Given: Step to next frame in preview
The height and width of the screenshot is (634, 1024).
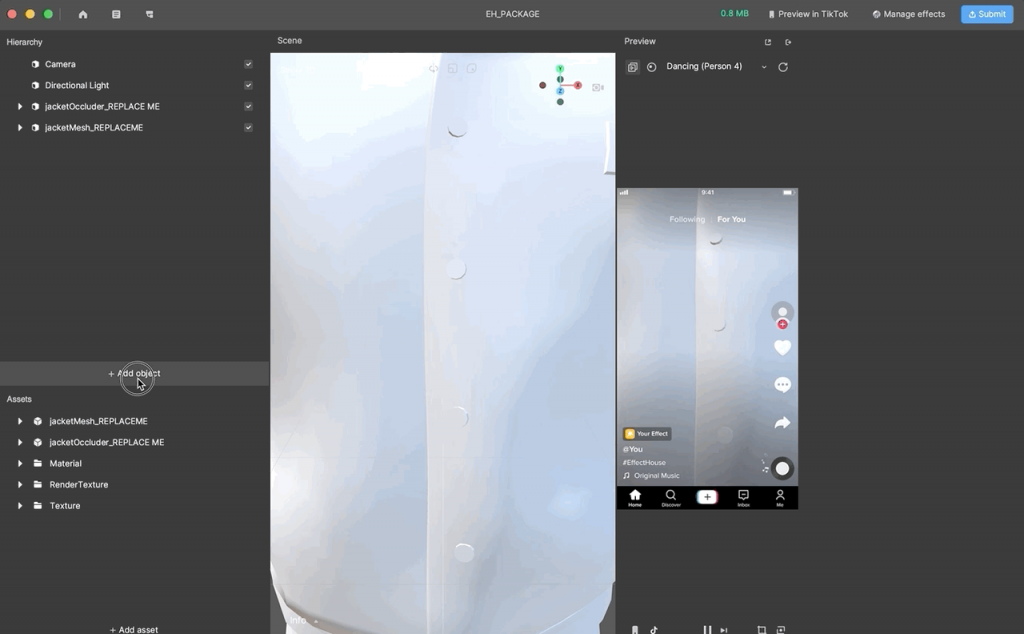Looking at the screenshot, I should [724, 629].
